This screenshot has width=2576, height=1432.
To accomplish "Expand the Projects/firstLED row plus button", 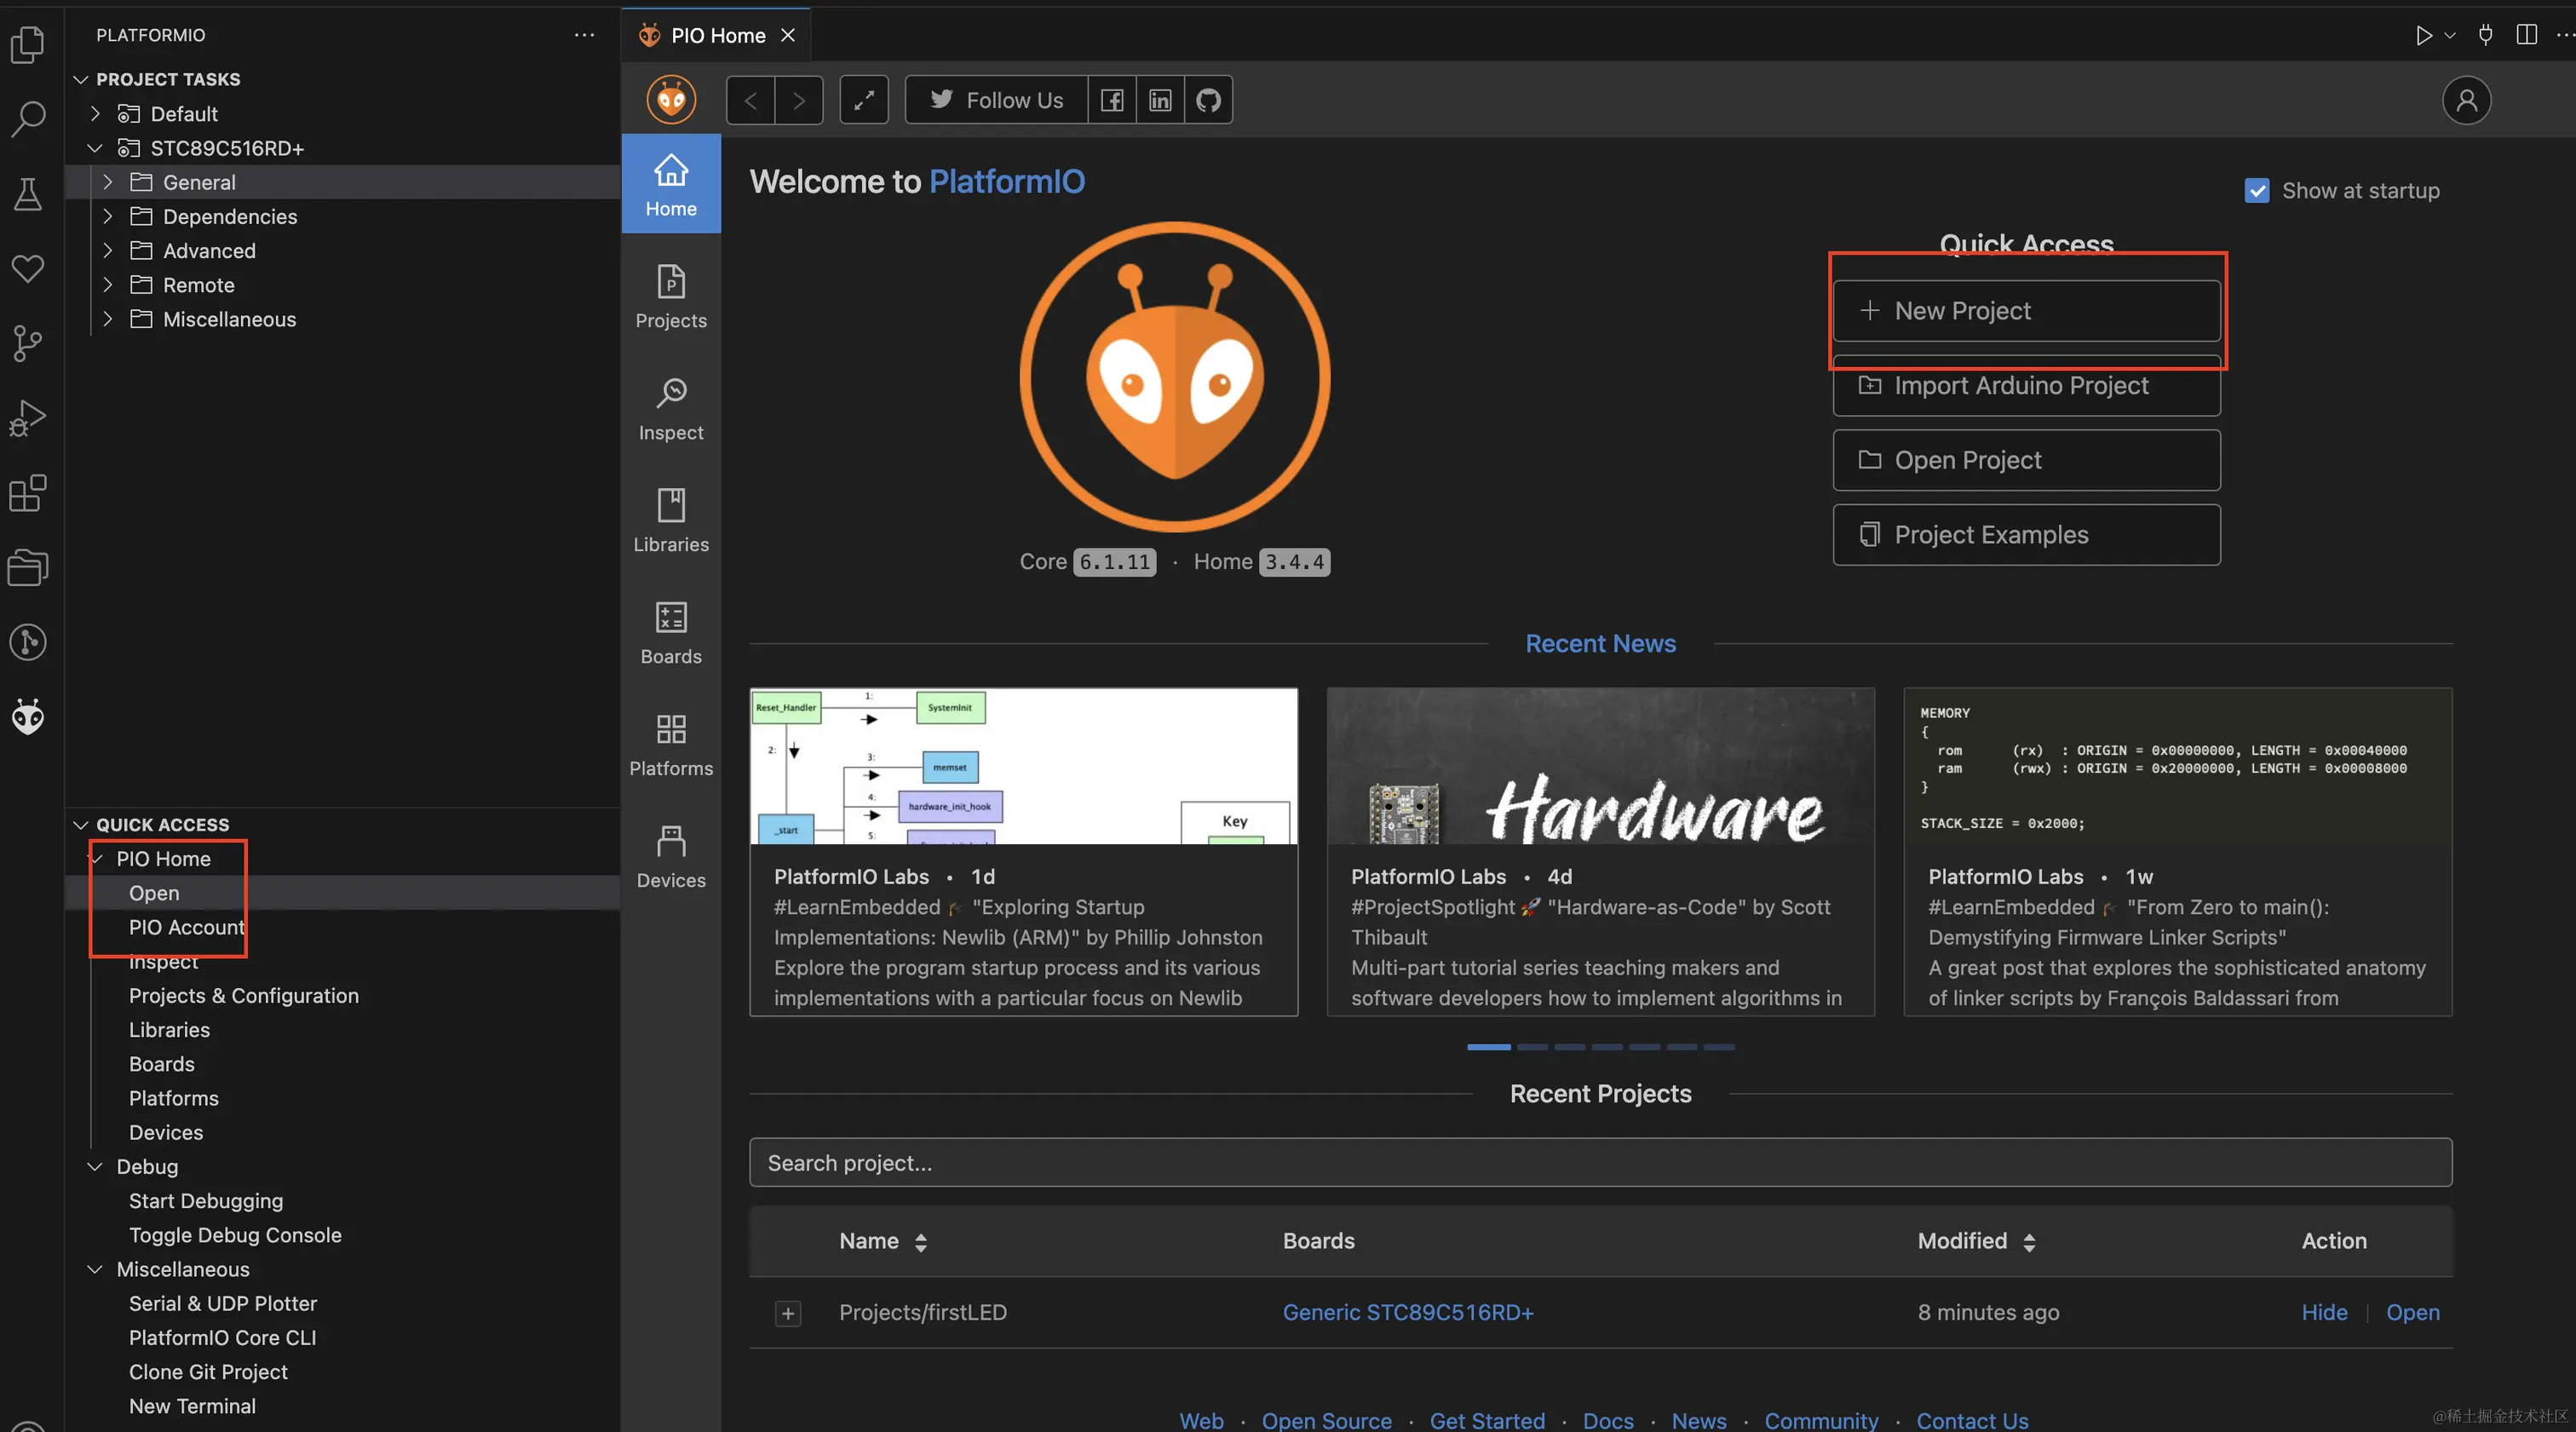I will tap(788, 1313).
